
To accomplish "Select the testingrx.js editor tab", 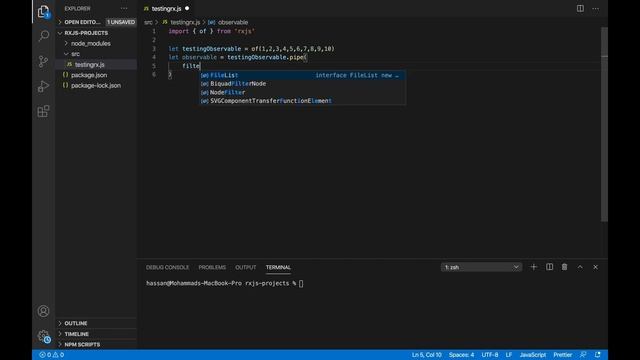I will pos(166,8).
